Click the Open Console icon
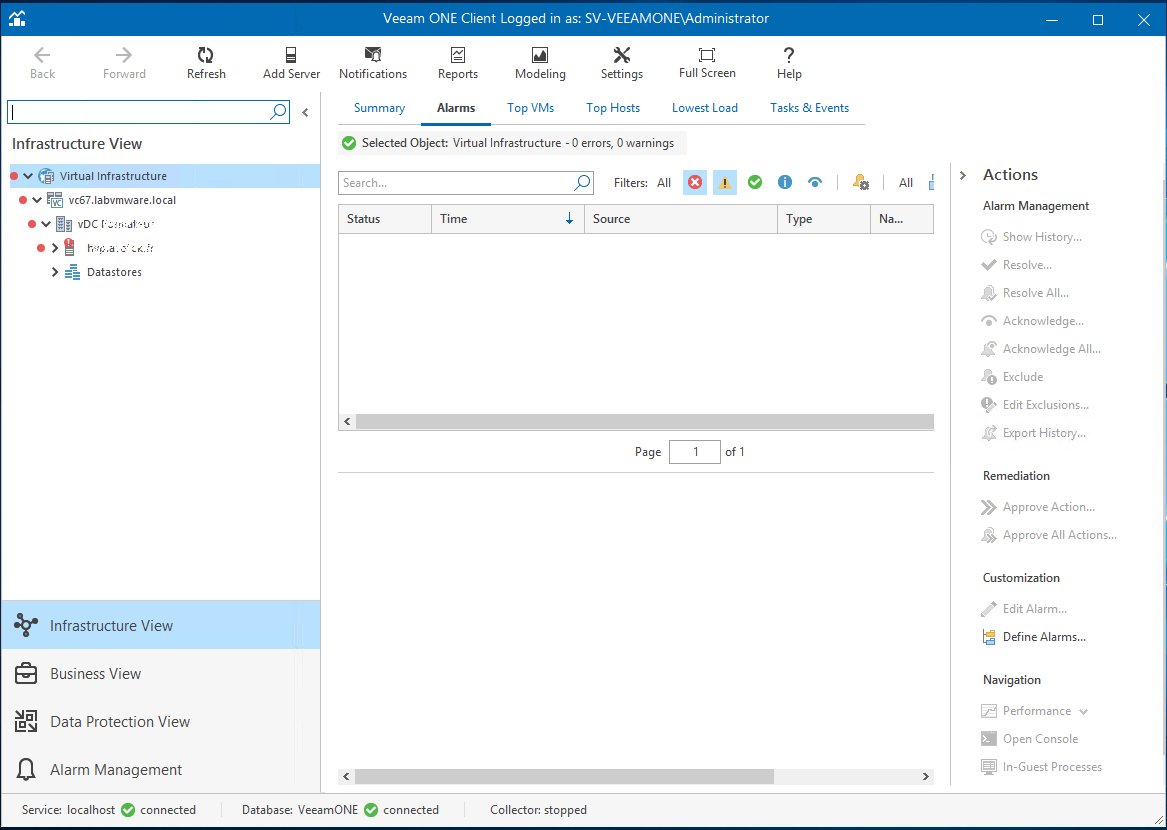This screenshot has width=1167, height=830. point(988,739)
